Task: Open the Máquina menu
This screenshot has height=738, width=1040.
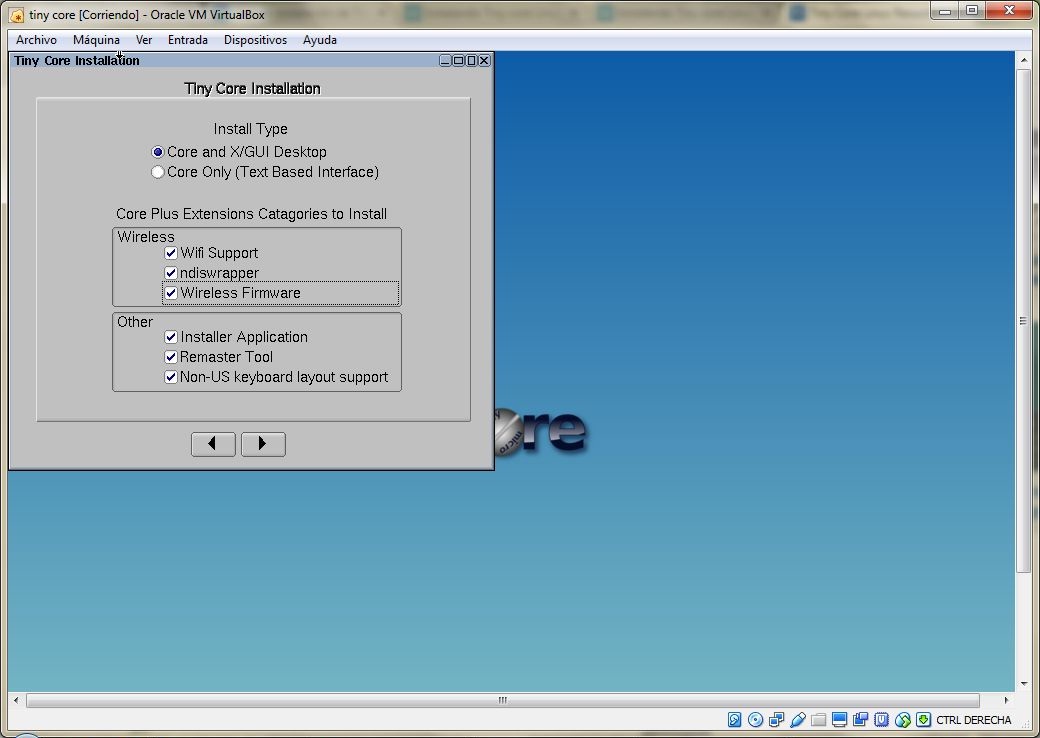Action: (96, 40)
